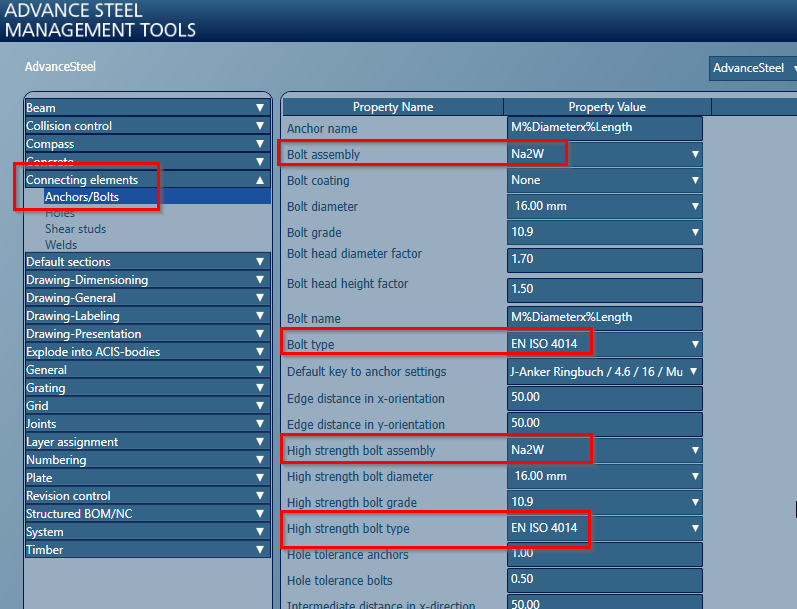Expand the Grid category
This screenshot has width=797, height=609.
[148, 406]
